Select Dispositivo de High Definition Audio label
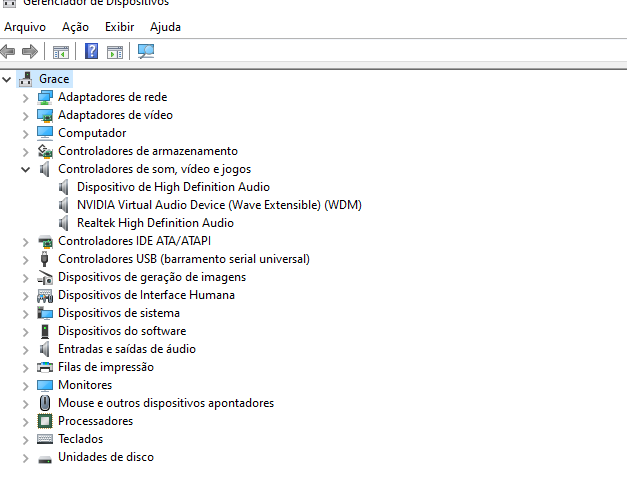The width and height of the screenshot is (627, 501). click(173, 187)
